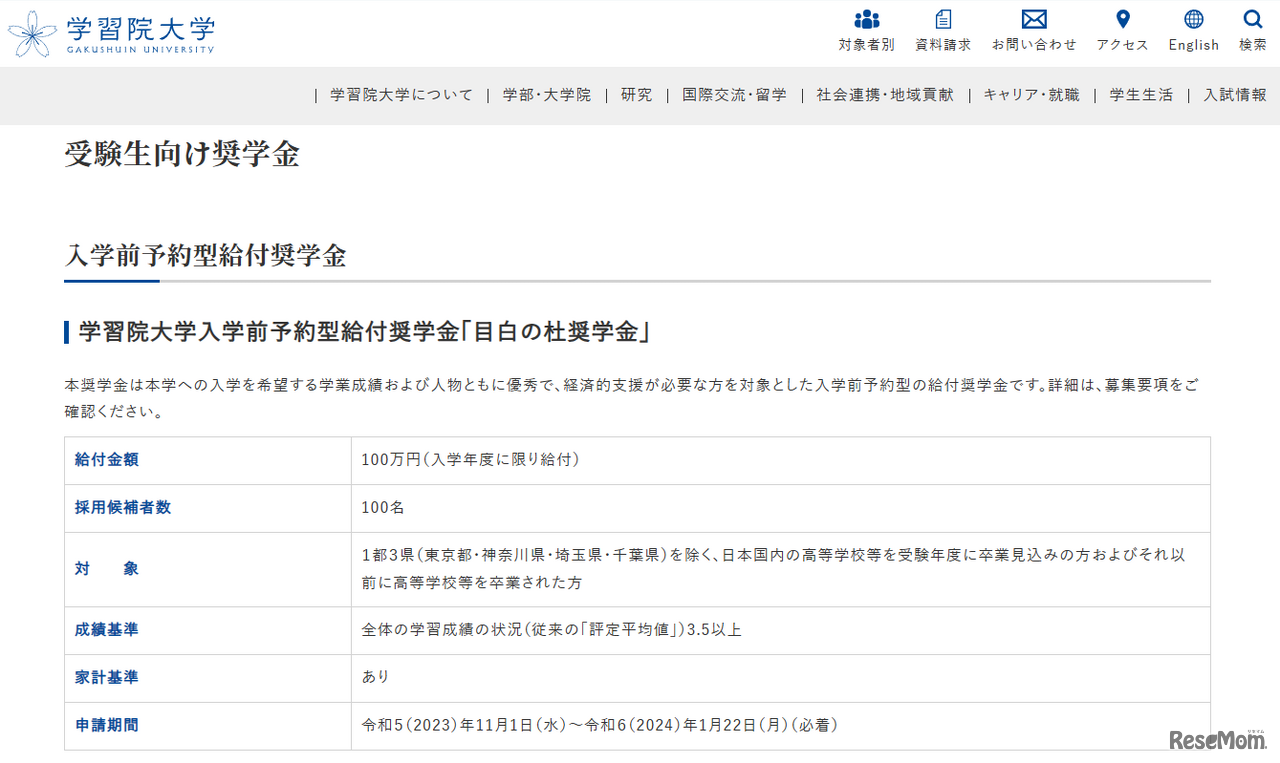Open 学部・大学院 from the navigation
The height and width of the screenshot is (763, 1280).
(546, 95)
